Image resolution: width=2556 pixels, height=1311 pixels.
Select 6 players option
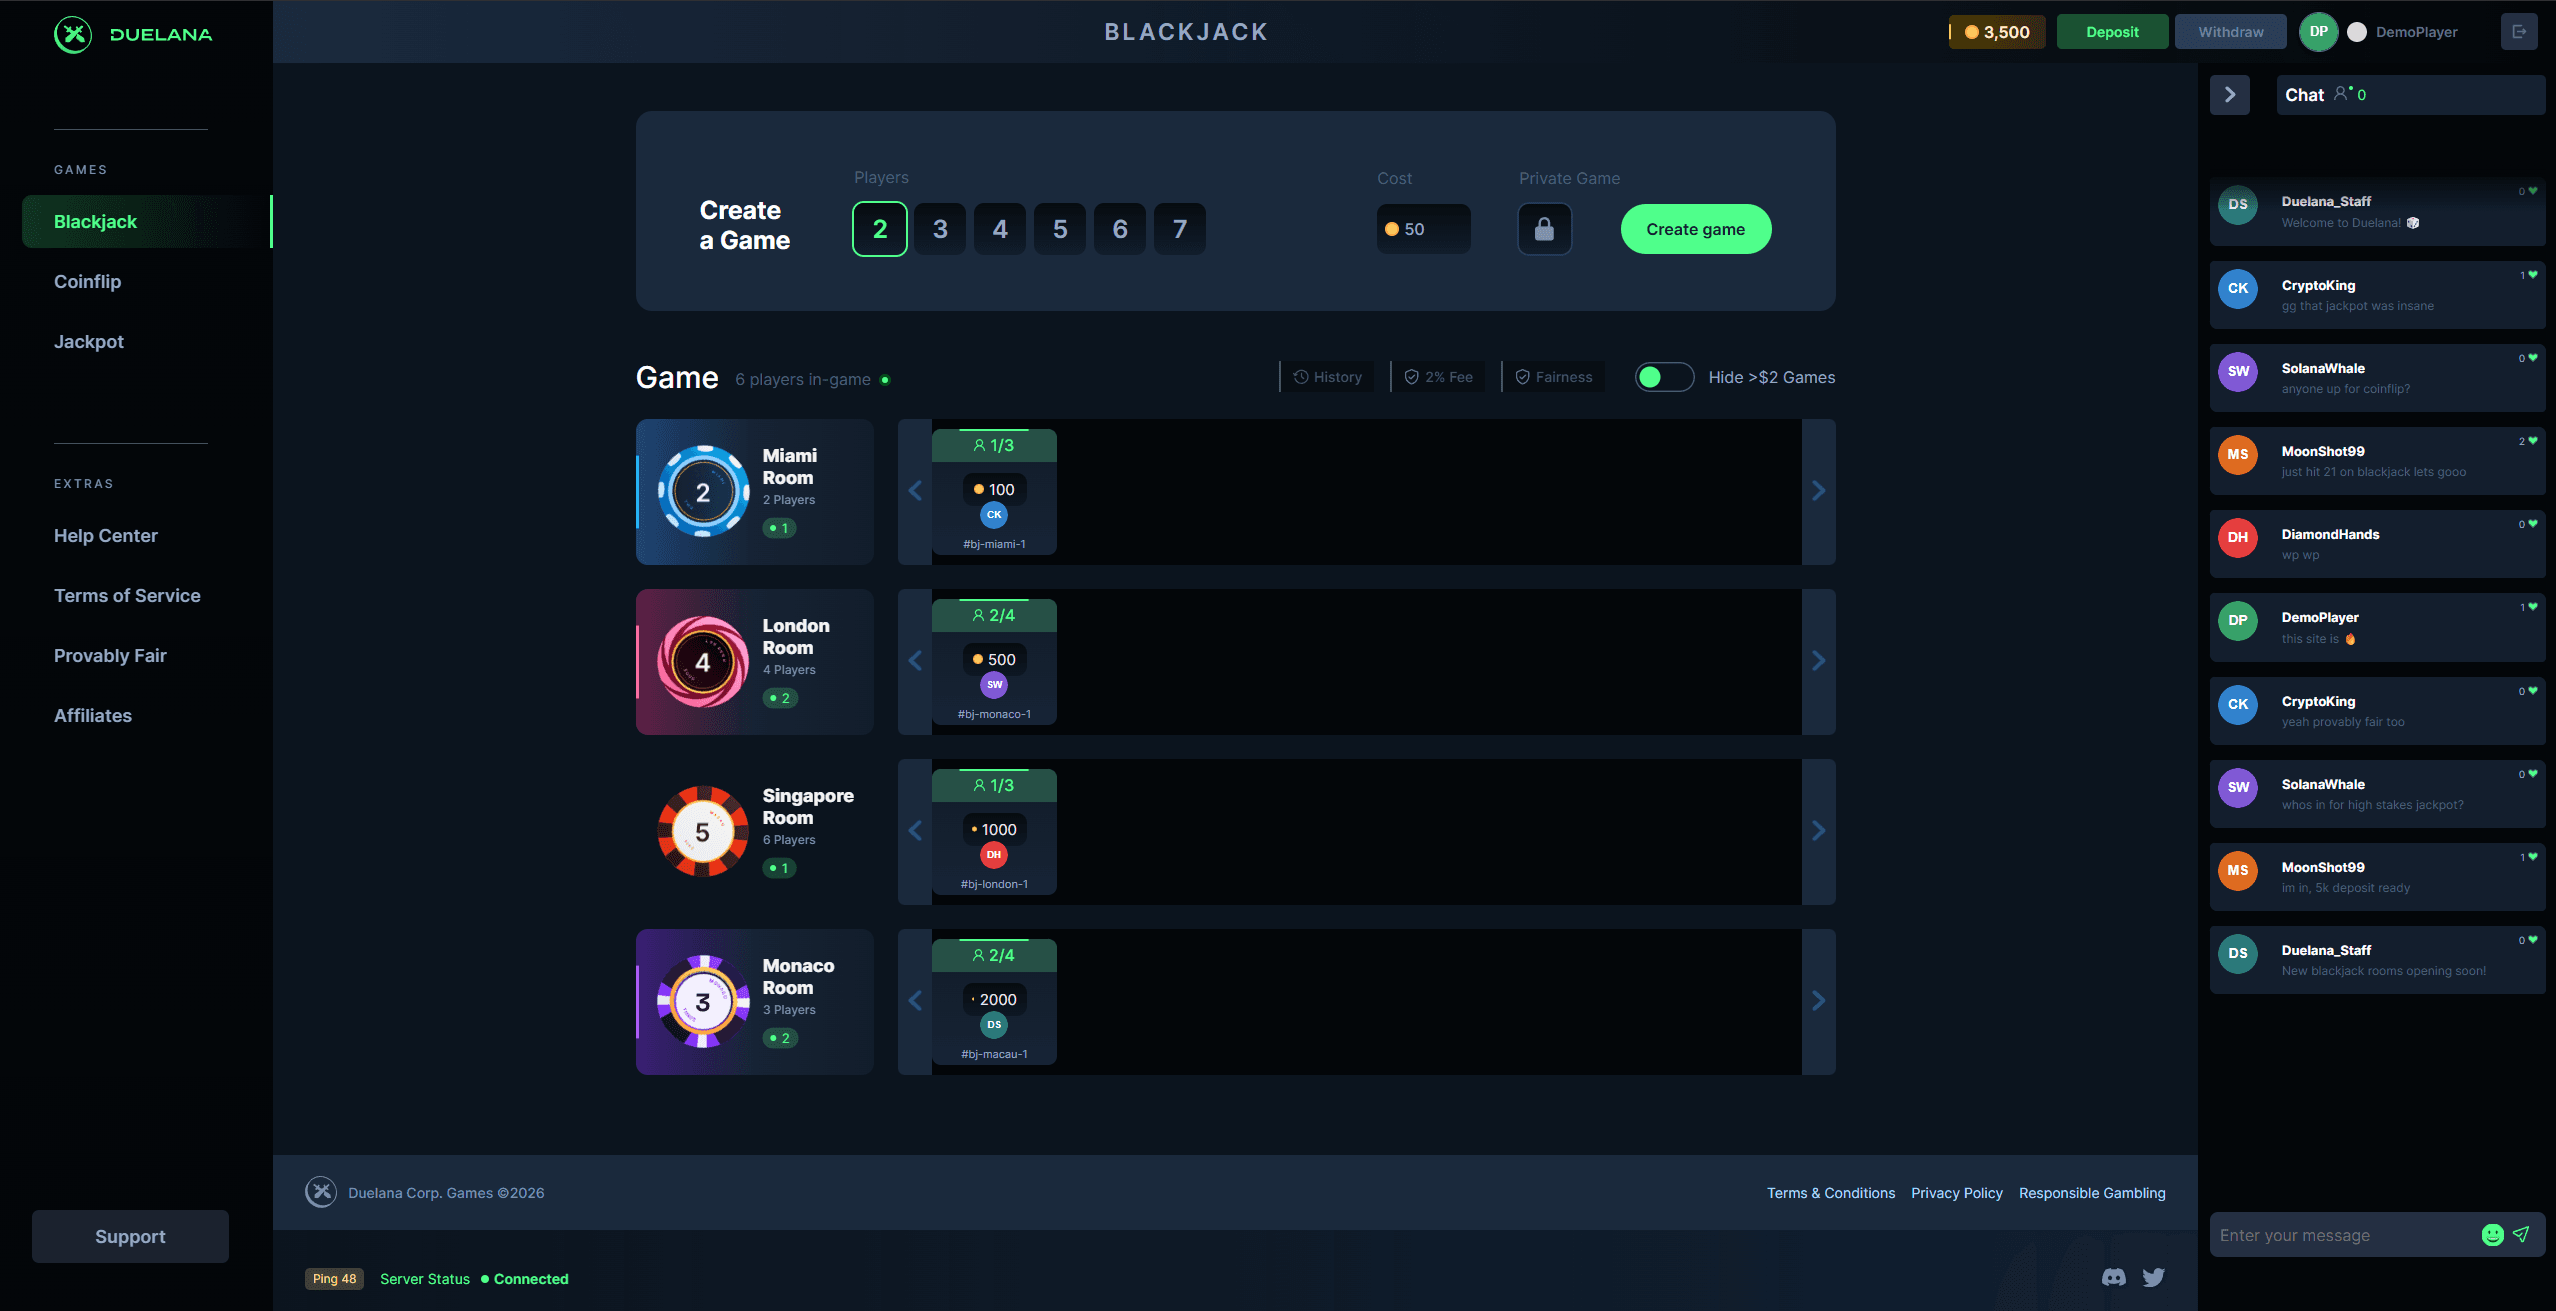(x=1120, y=229)
